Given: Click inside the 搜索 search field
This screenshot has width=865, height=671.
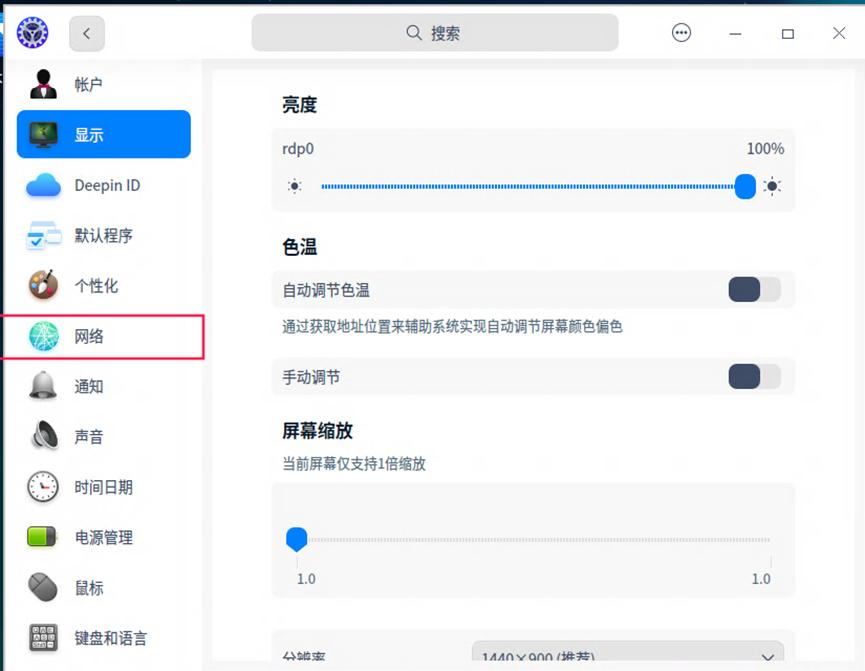Looking at the screenshot, I should click(x=434, y=32).
